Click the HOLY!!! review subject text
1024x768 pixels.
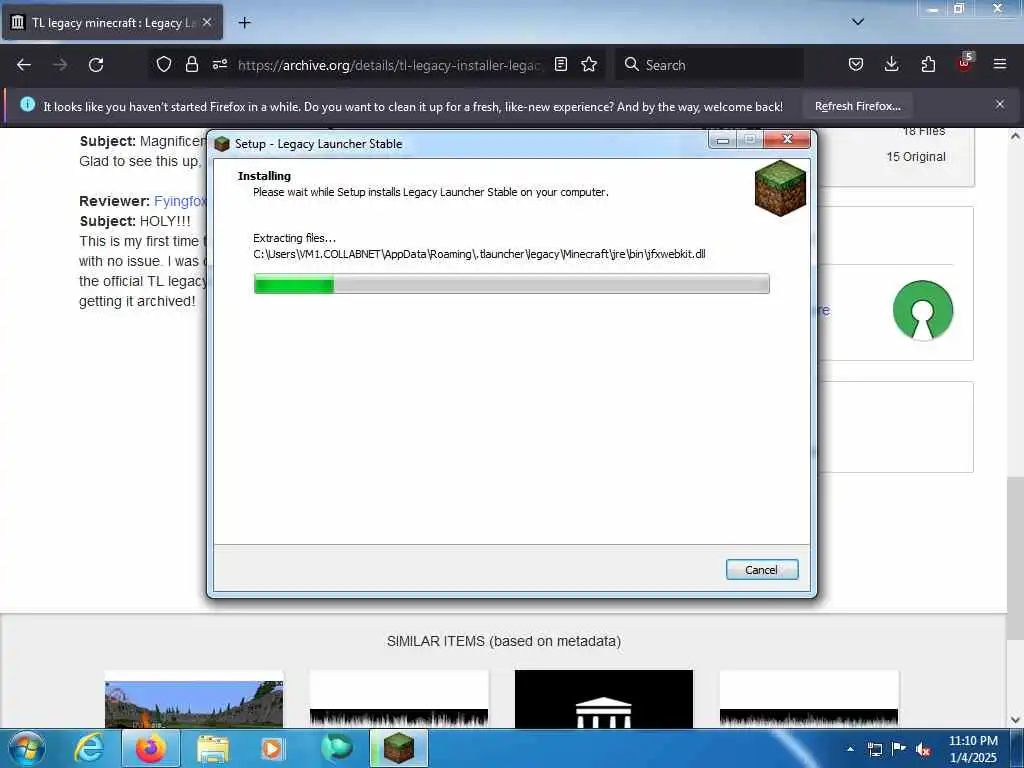pyautogui.click(x=165, y=221)
